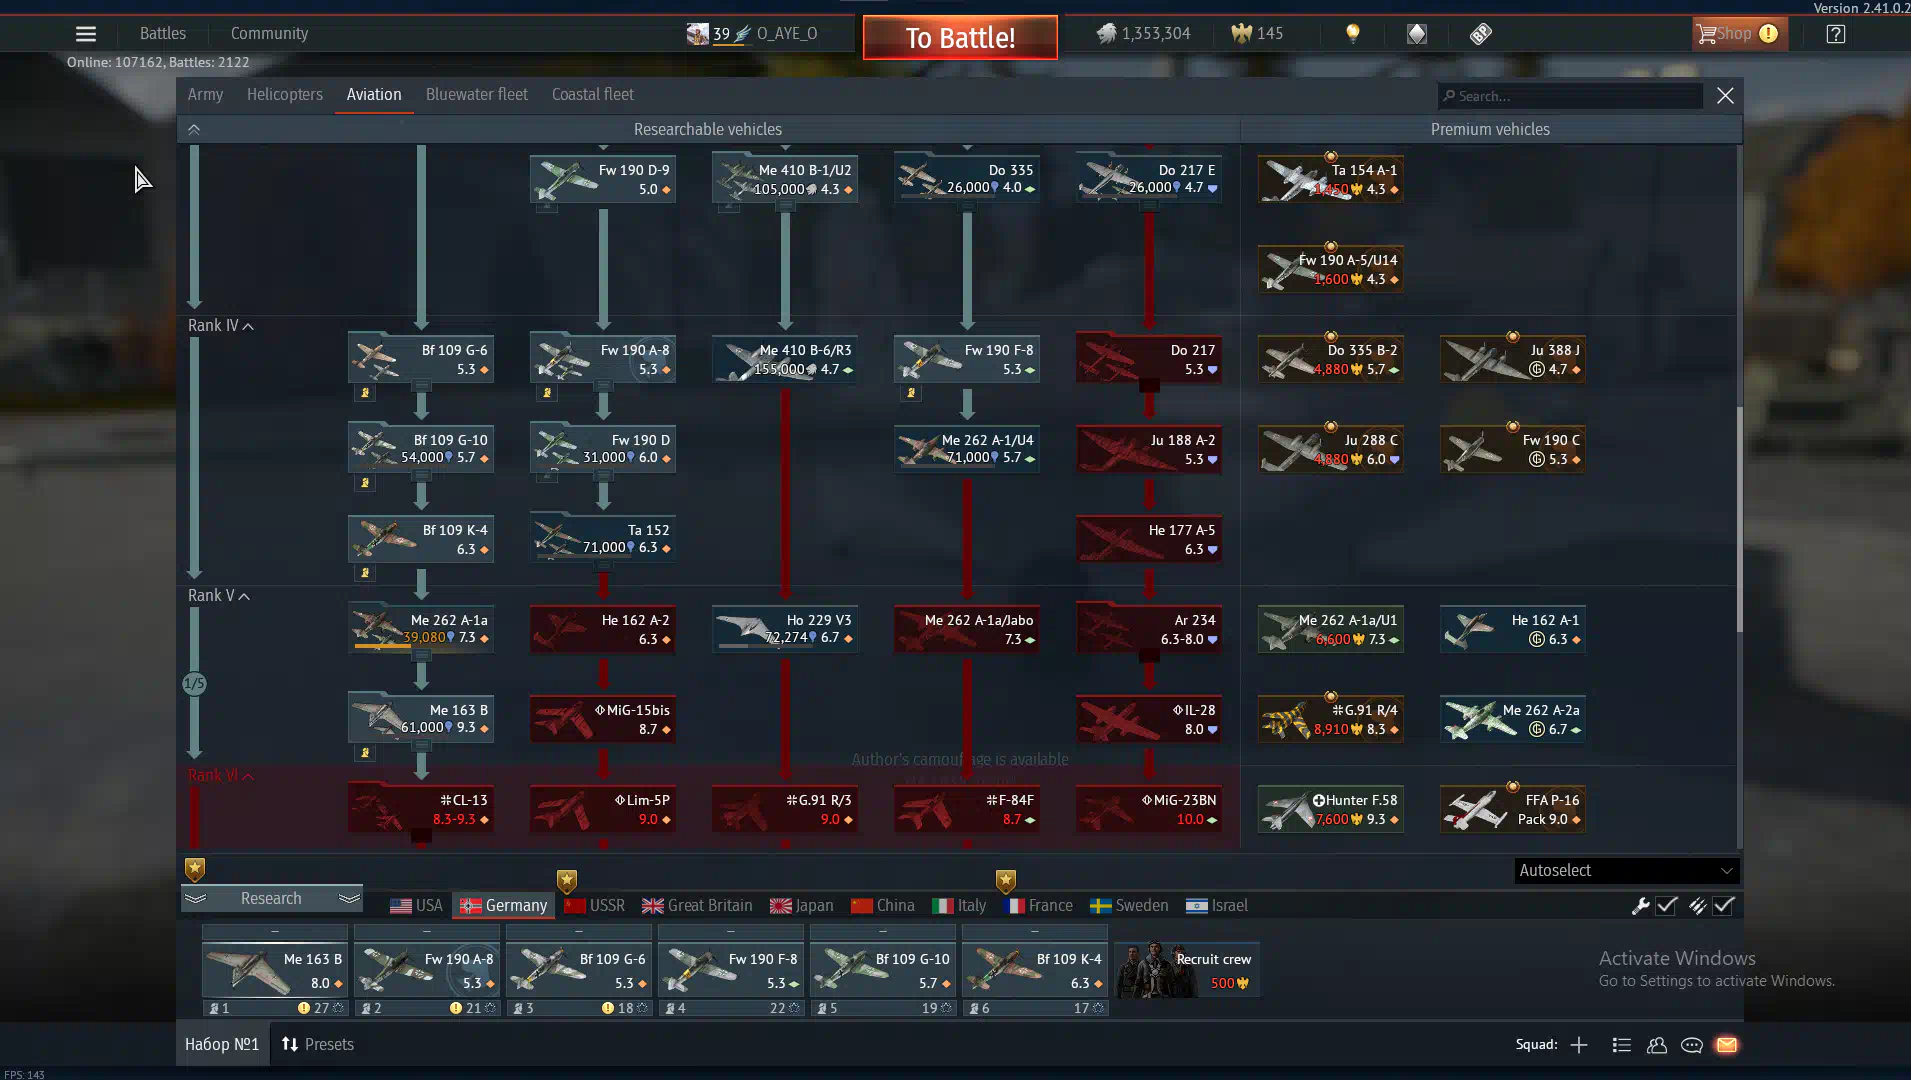Open the orange mail envelope icon
This screenshot has height=1080, width=1911.
(x=1727, y=1045)
